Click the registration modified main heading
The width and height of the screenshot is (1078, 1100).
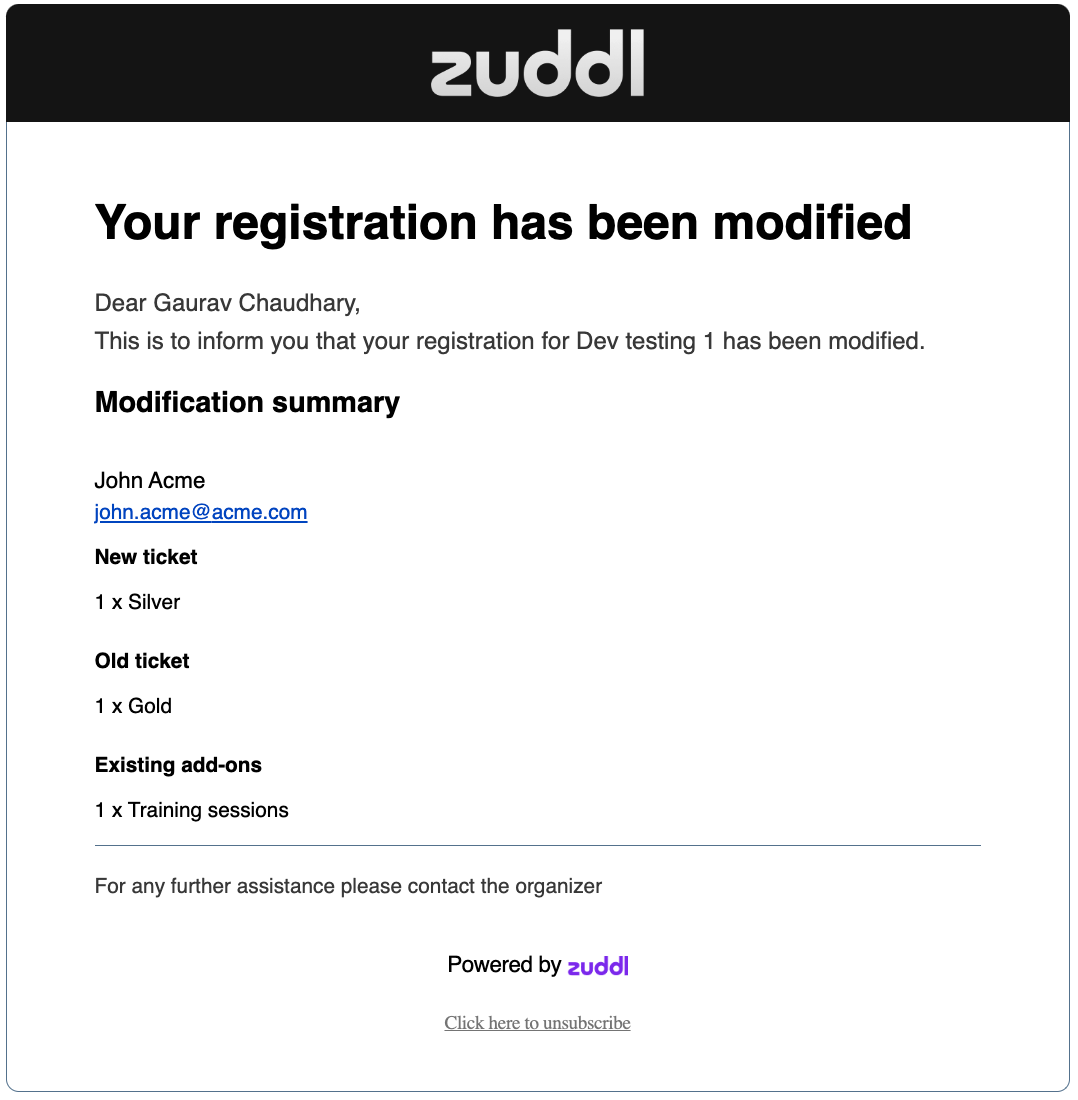[503, 222]
